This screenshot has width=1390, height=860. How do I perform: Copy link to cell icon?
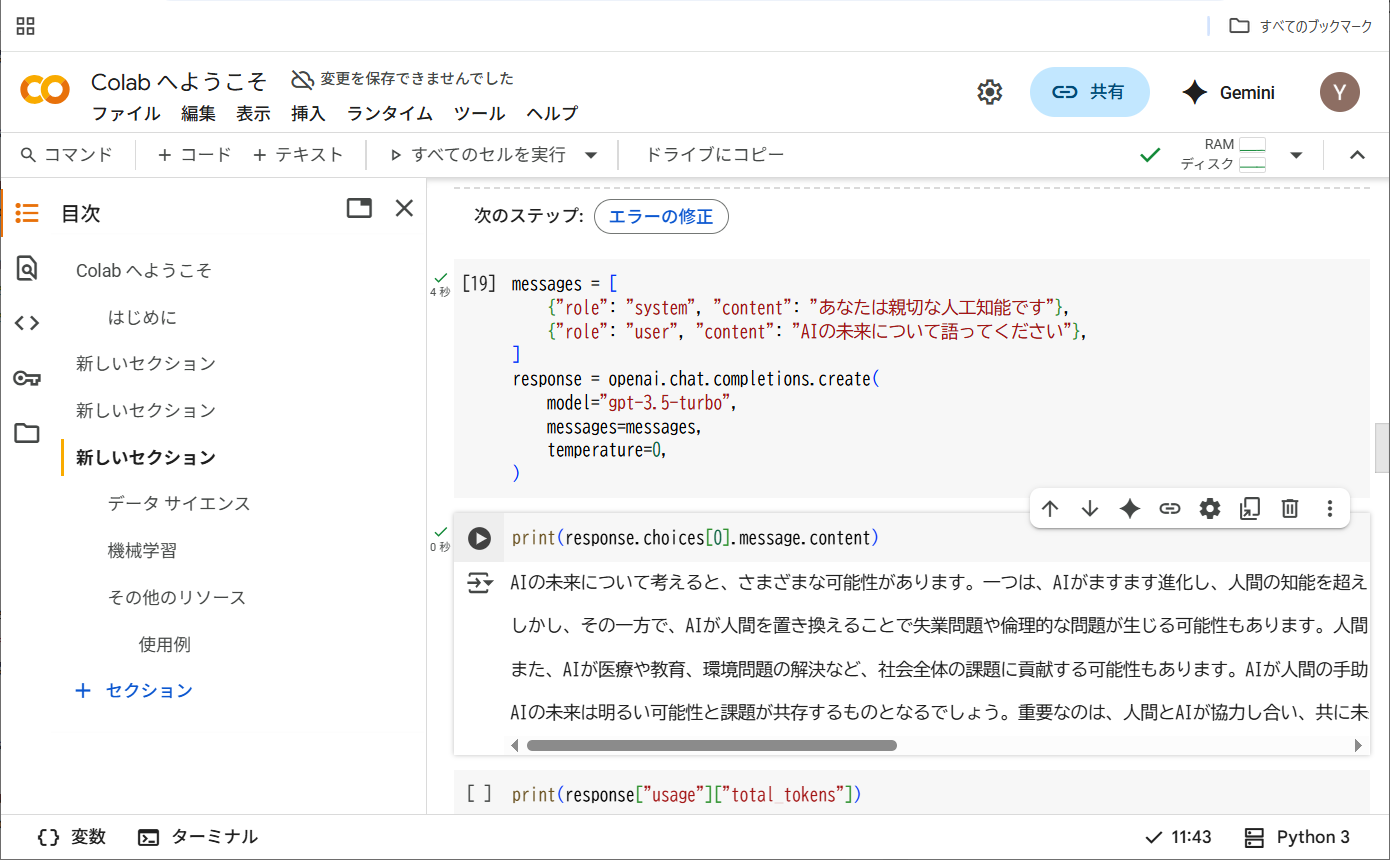point(1170,509)
